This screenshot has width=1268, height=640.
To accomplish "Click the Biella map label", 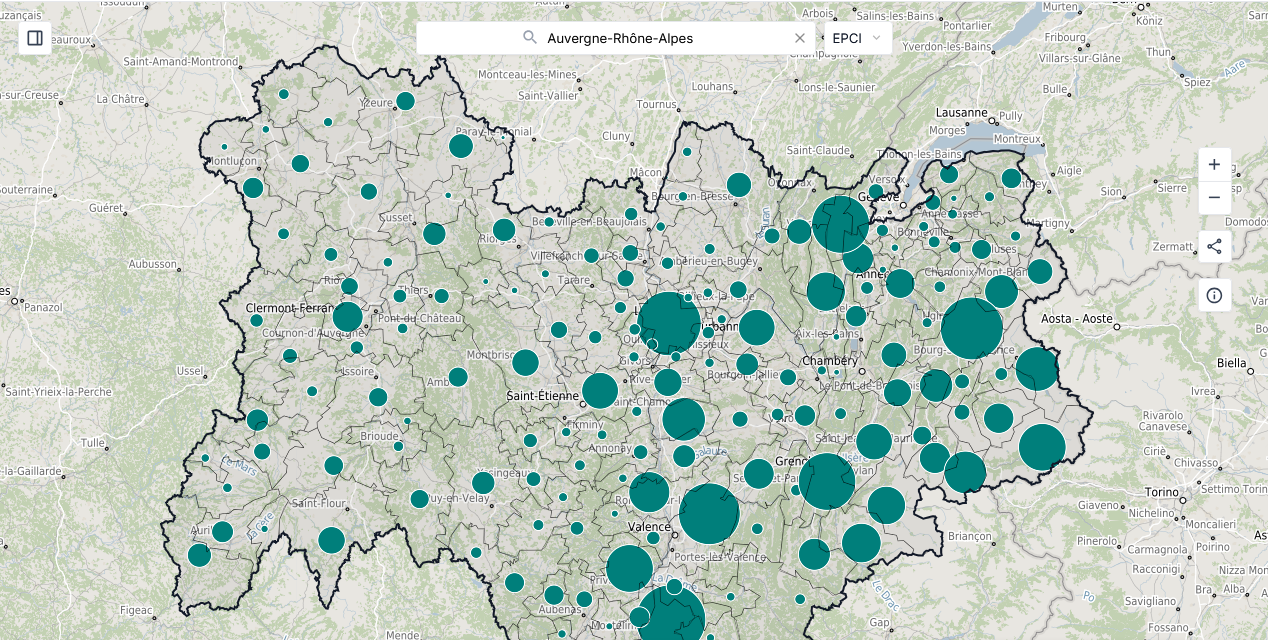I will click(1232, 363).
